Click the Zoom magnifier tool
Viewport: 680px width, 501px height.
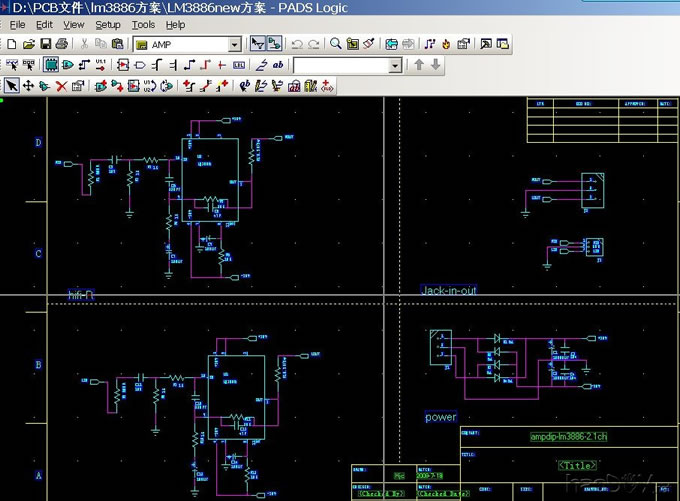coord(336,44)
